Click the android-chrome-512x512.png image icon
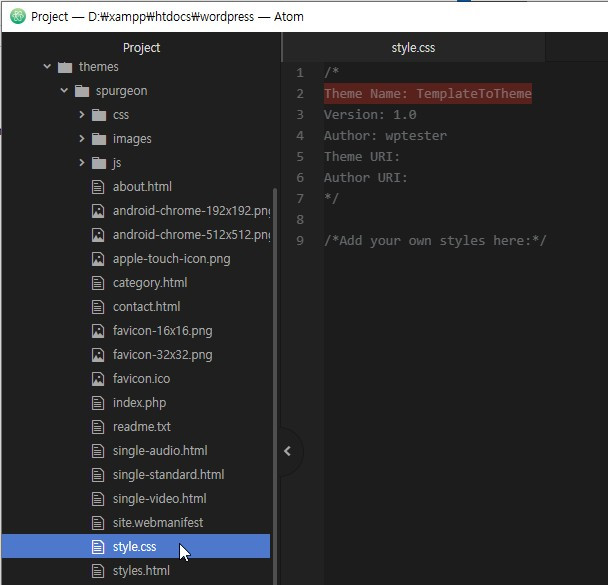Viewport: 608px width, 585px height. click(x=98, y=235)
